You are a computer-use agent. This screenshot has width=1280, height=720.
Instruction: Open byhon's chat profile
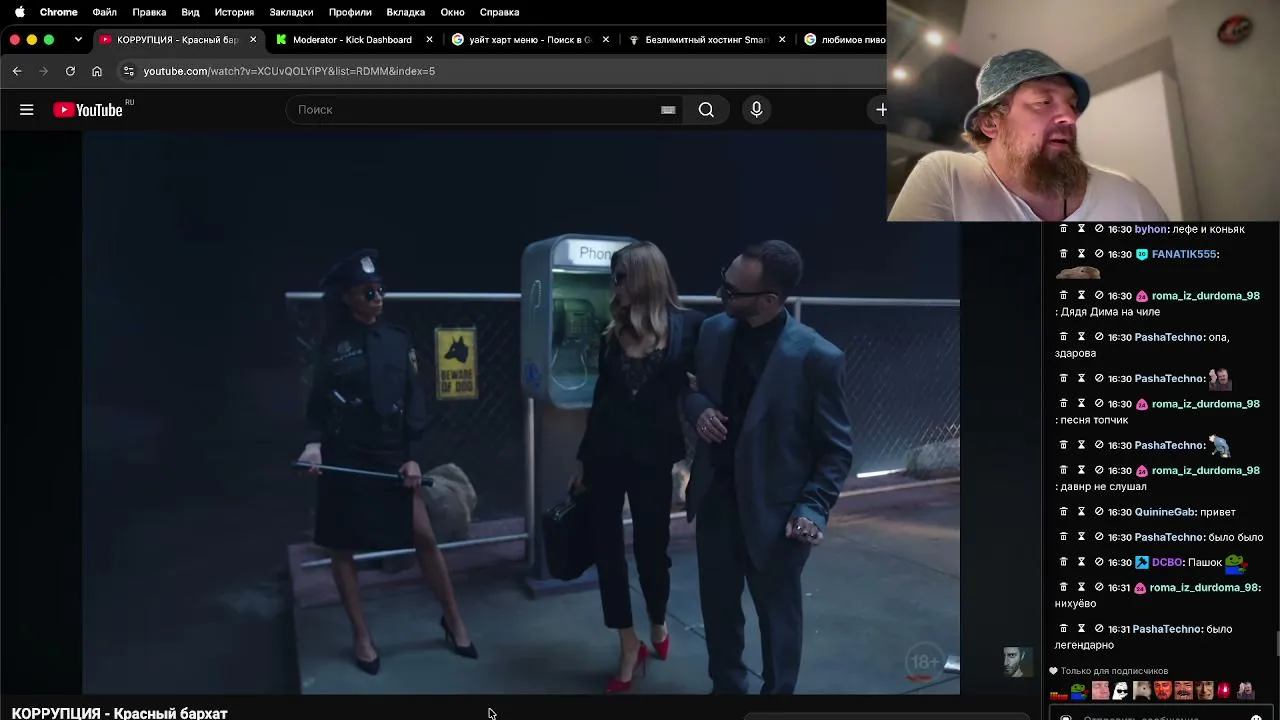(1151, 229)
